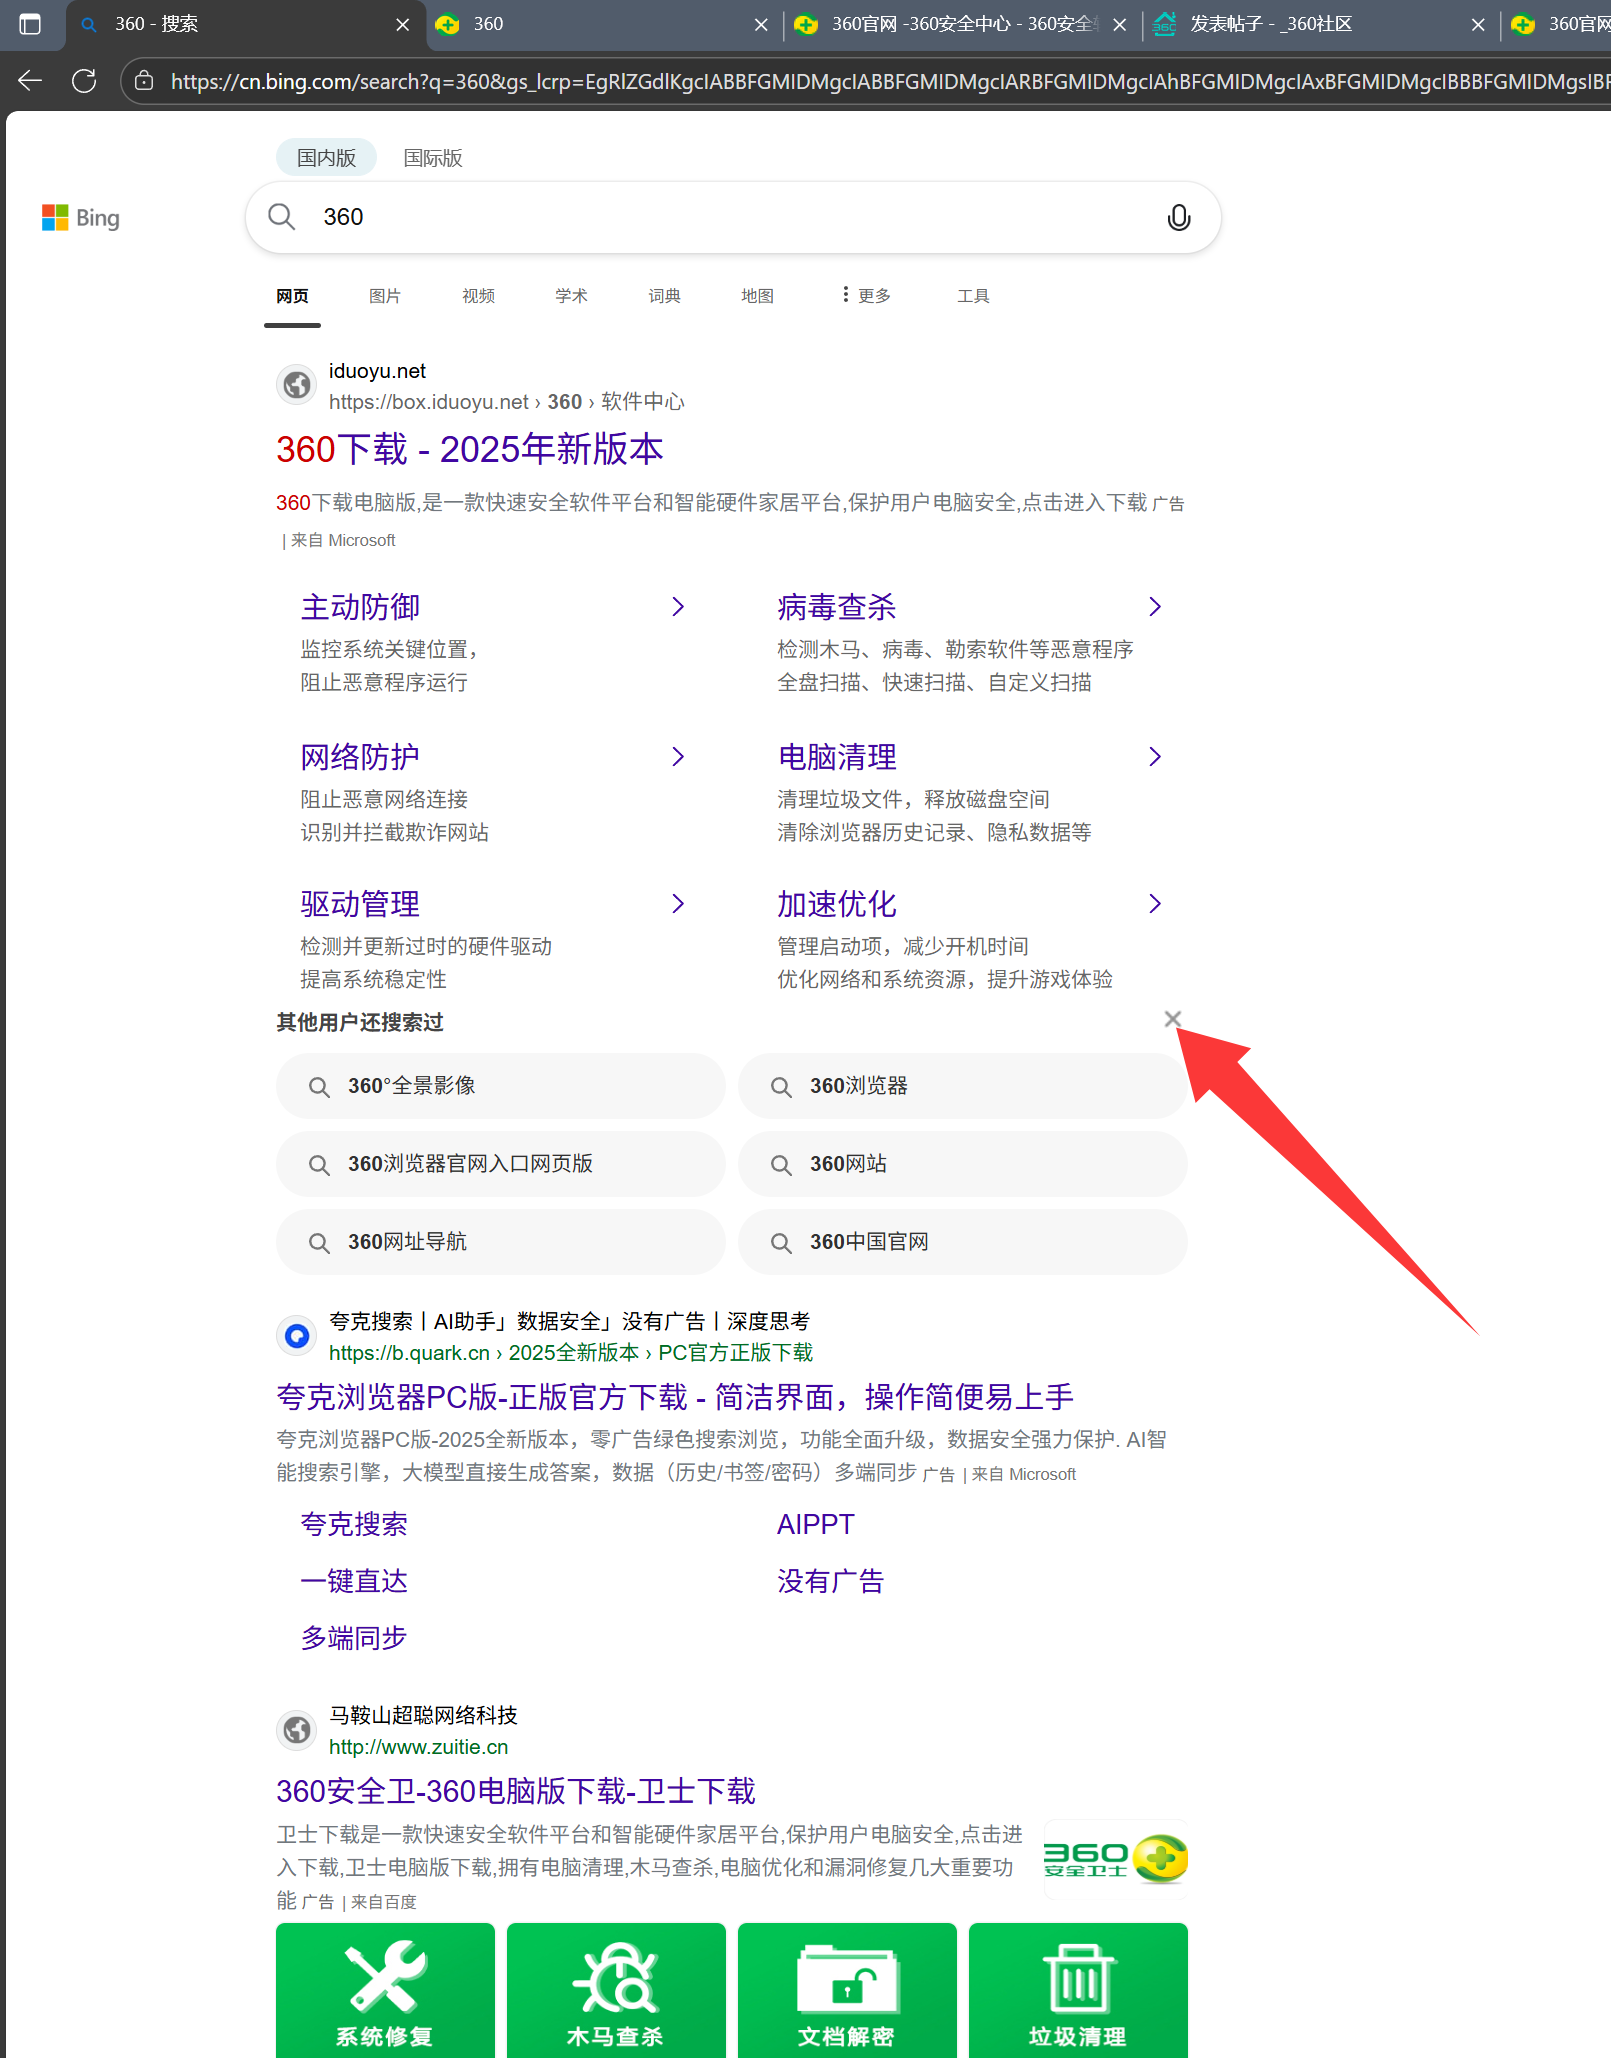Click the 文档解密 folder unlock tile
The width and height of the screenshot is (1611, 2058).
(x=847, y=1989)
